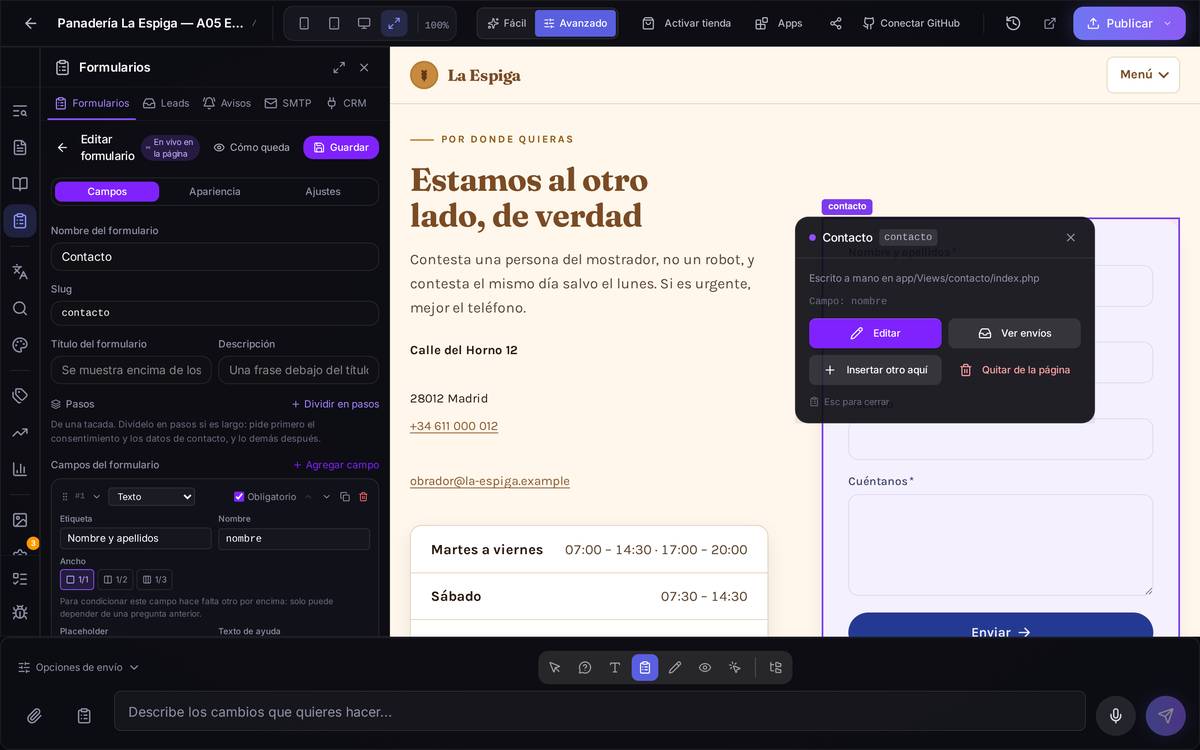
Task: Click Cómo queda preview toggle
Action: pos(251,147)
